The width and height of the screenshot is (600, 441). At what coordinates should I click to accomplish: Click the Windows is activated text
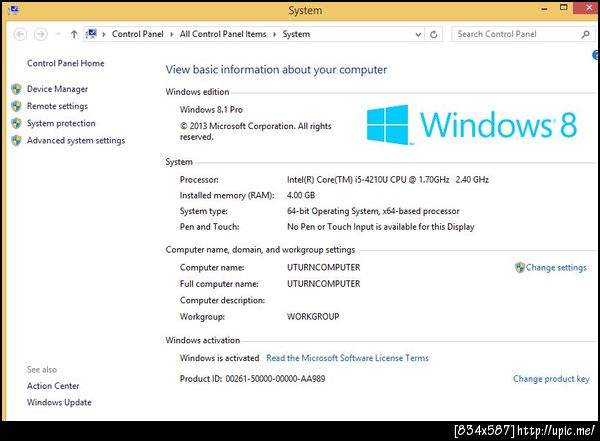219,358
